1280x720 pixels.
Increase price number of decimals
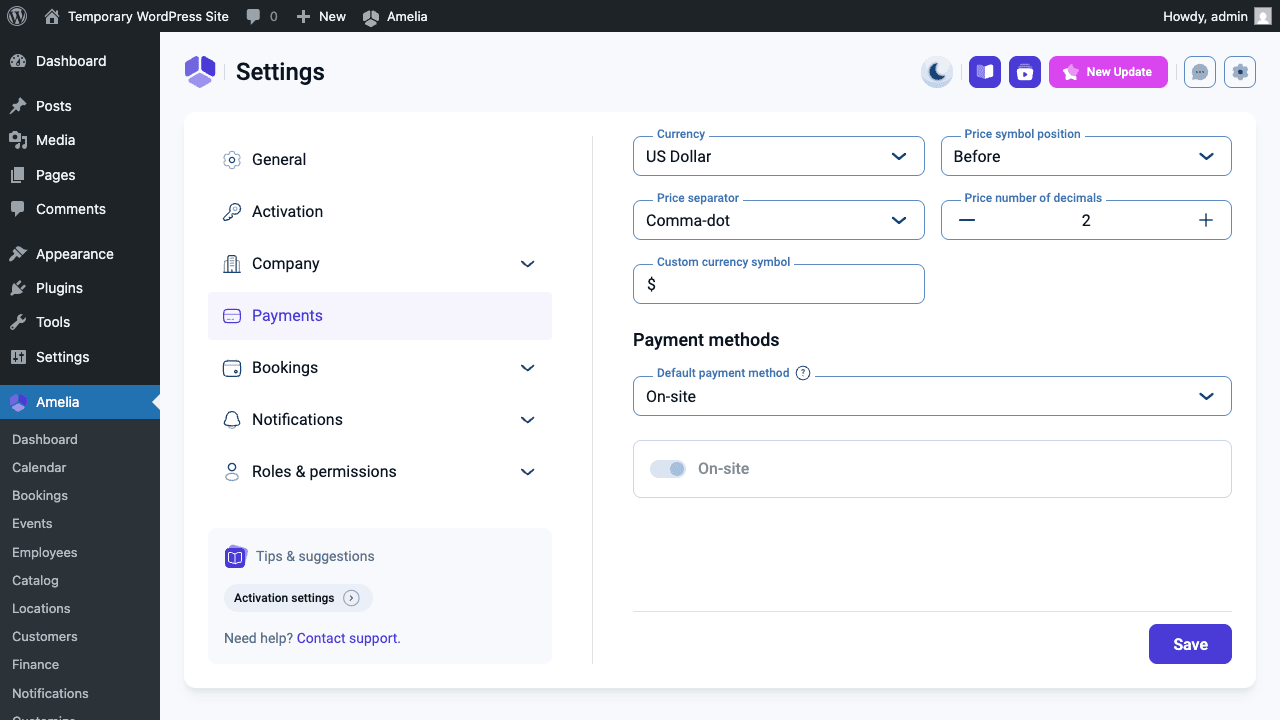point(1206,220)
